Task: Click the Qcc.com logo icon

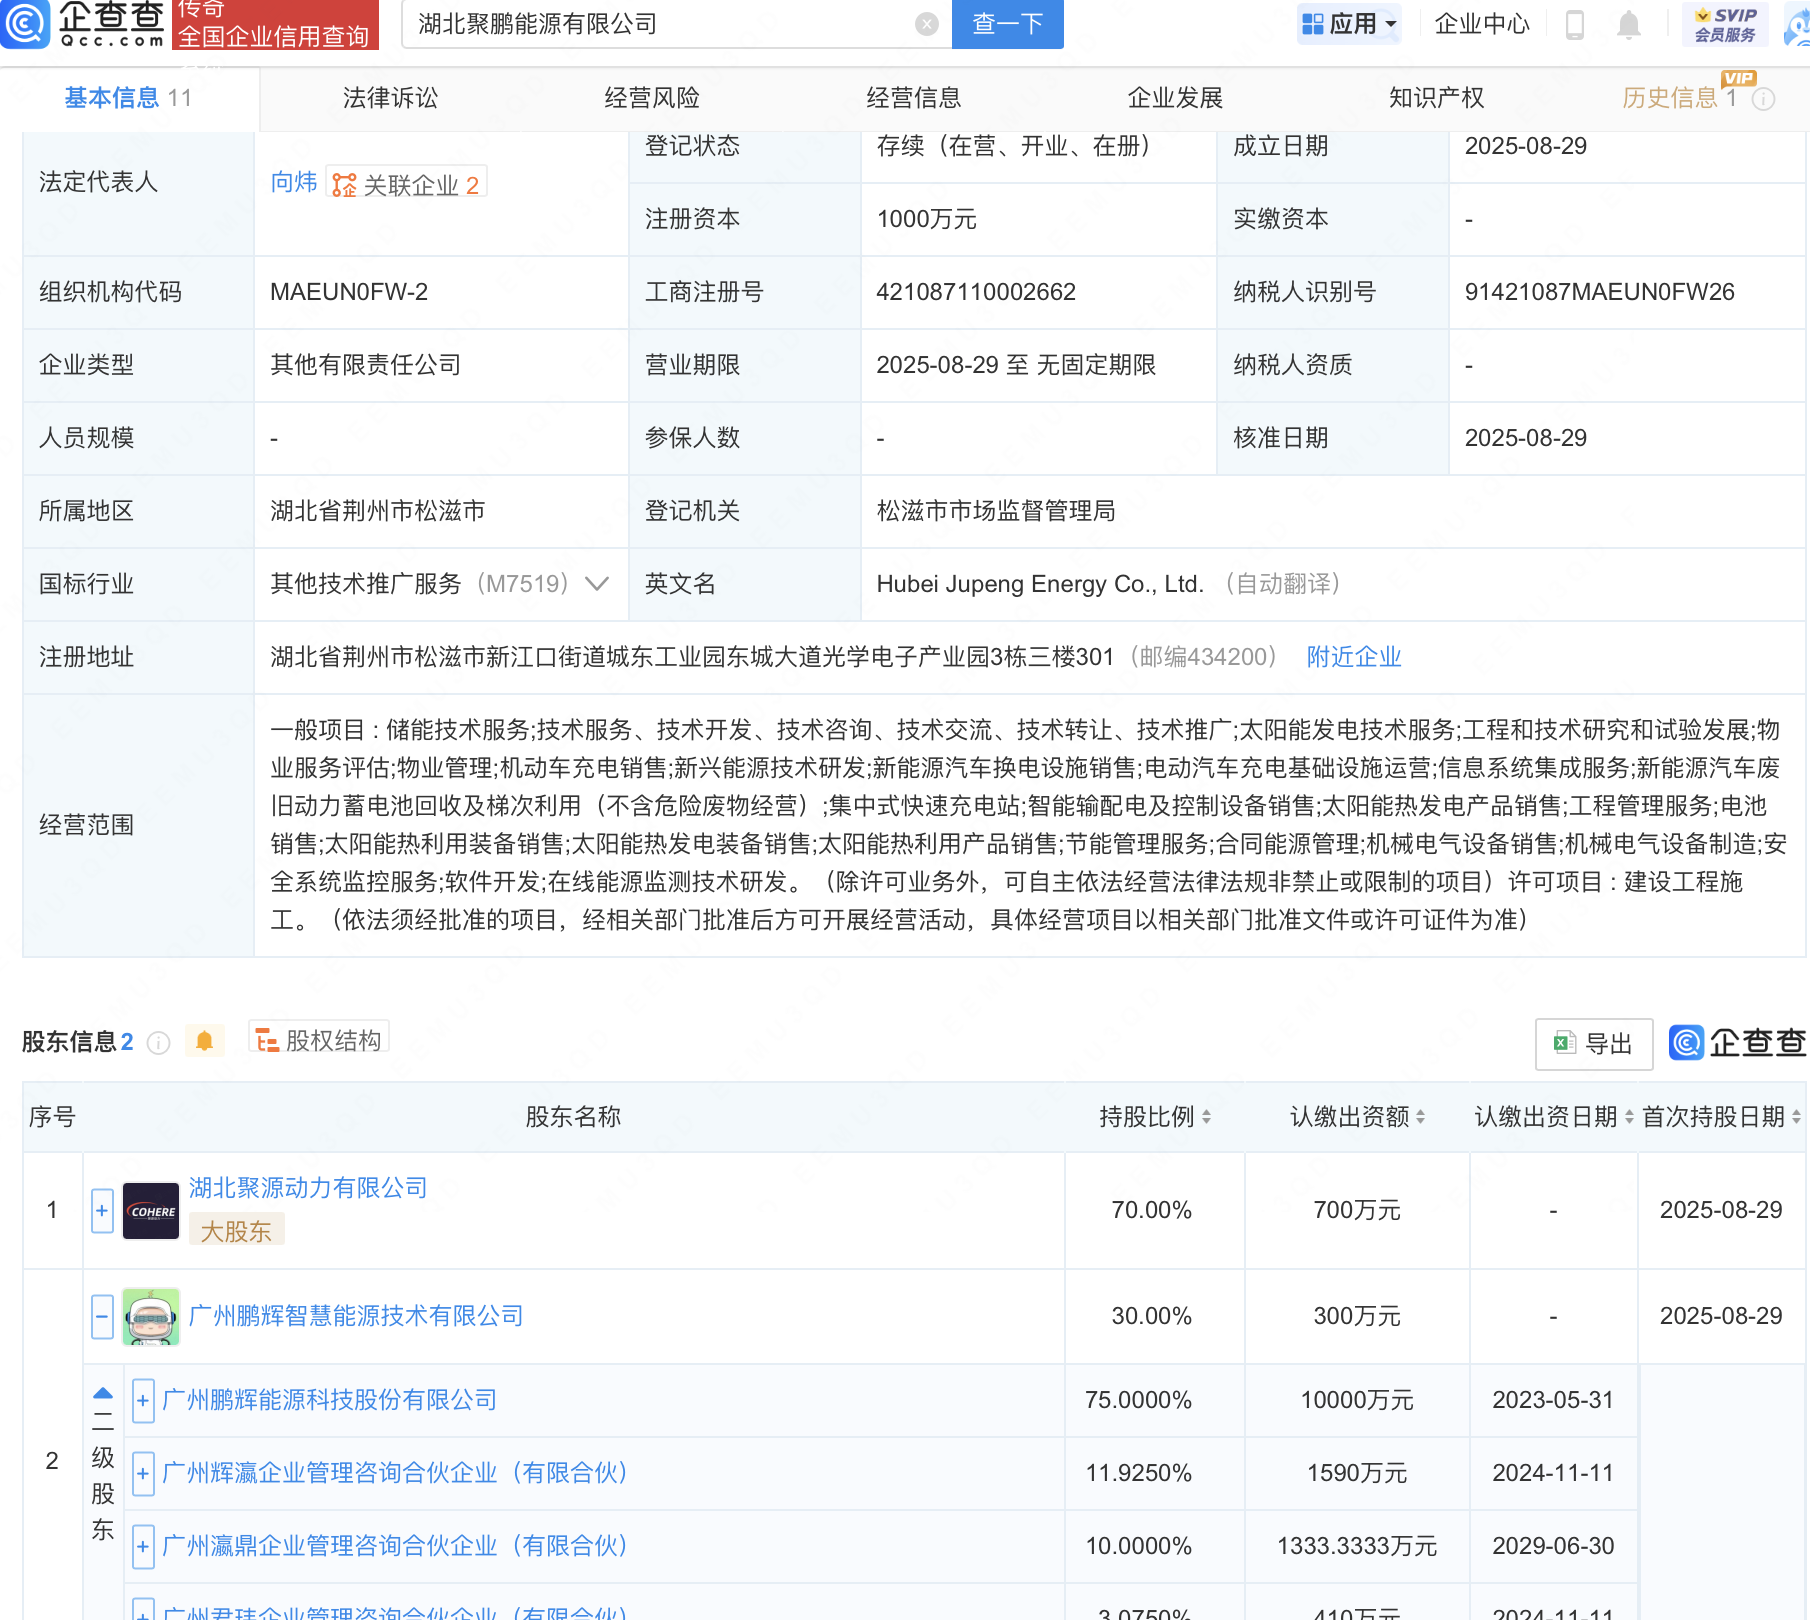Action: tap(24, 24)
